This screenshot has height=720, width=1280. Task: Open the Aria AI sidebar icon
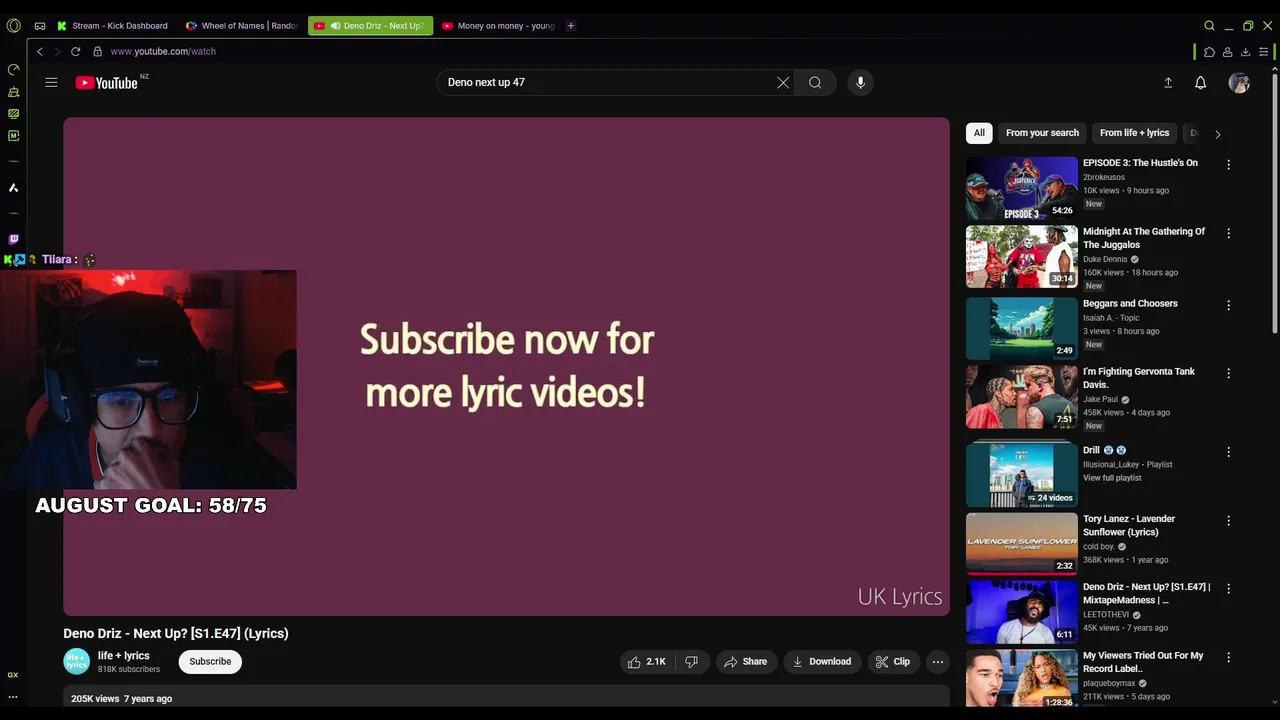(x=13, y=188)
